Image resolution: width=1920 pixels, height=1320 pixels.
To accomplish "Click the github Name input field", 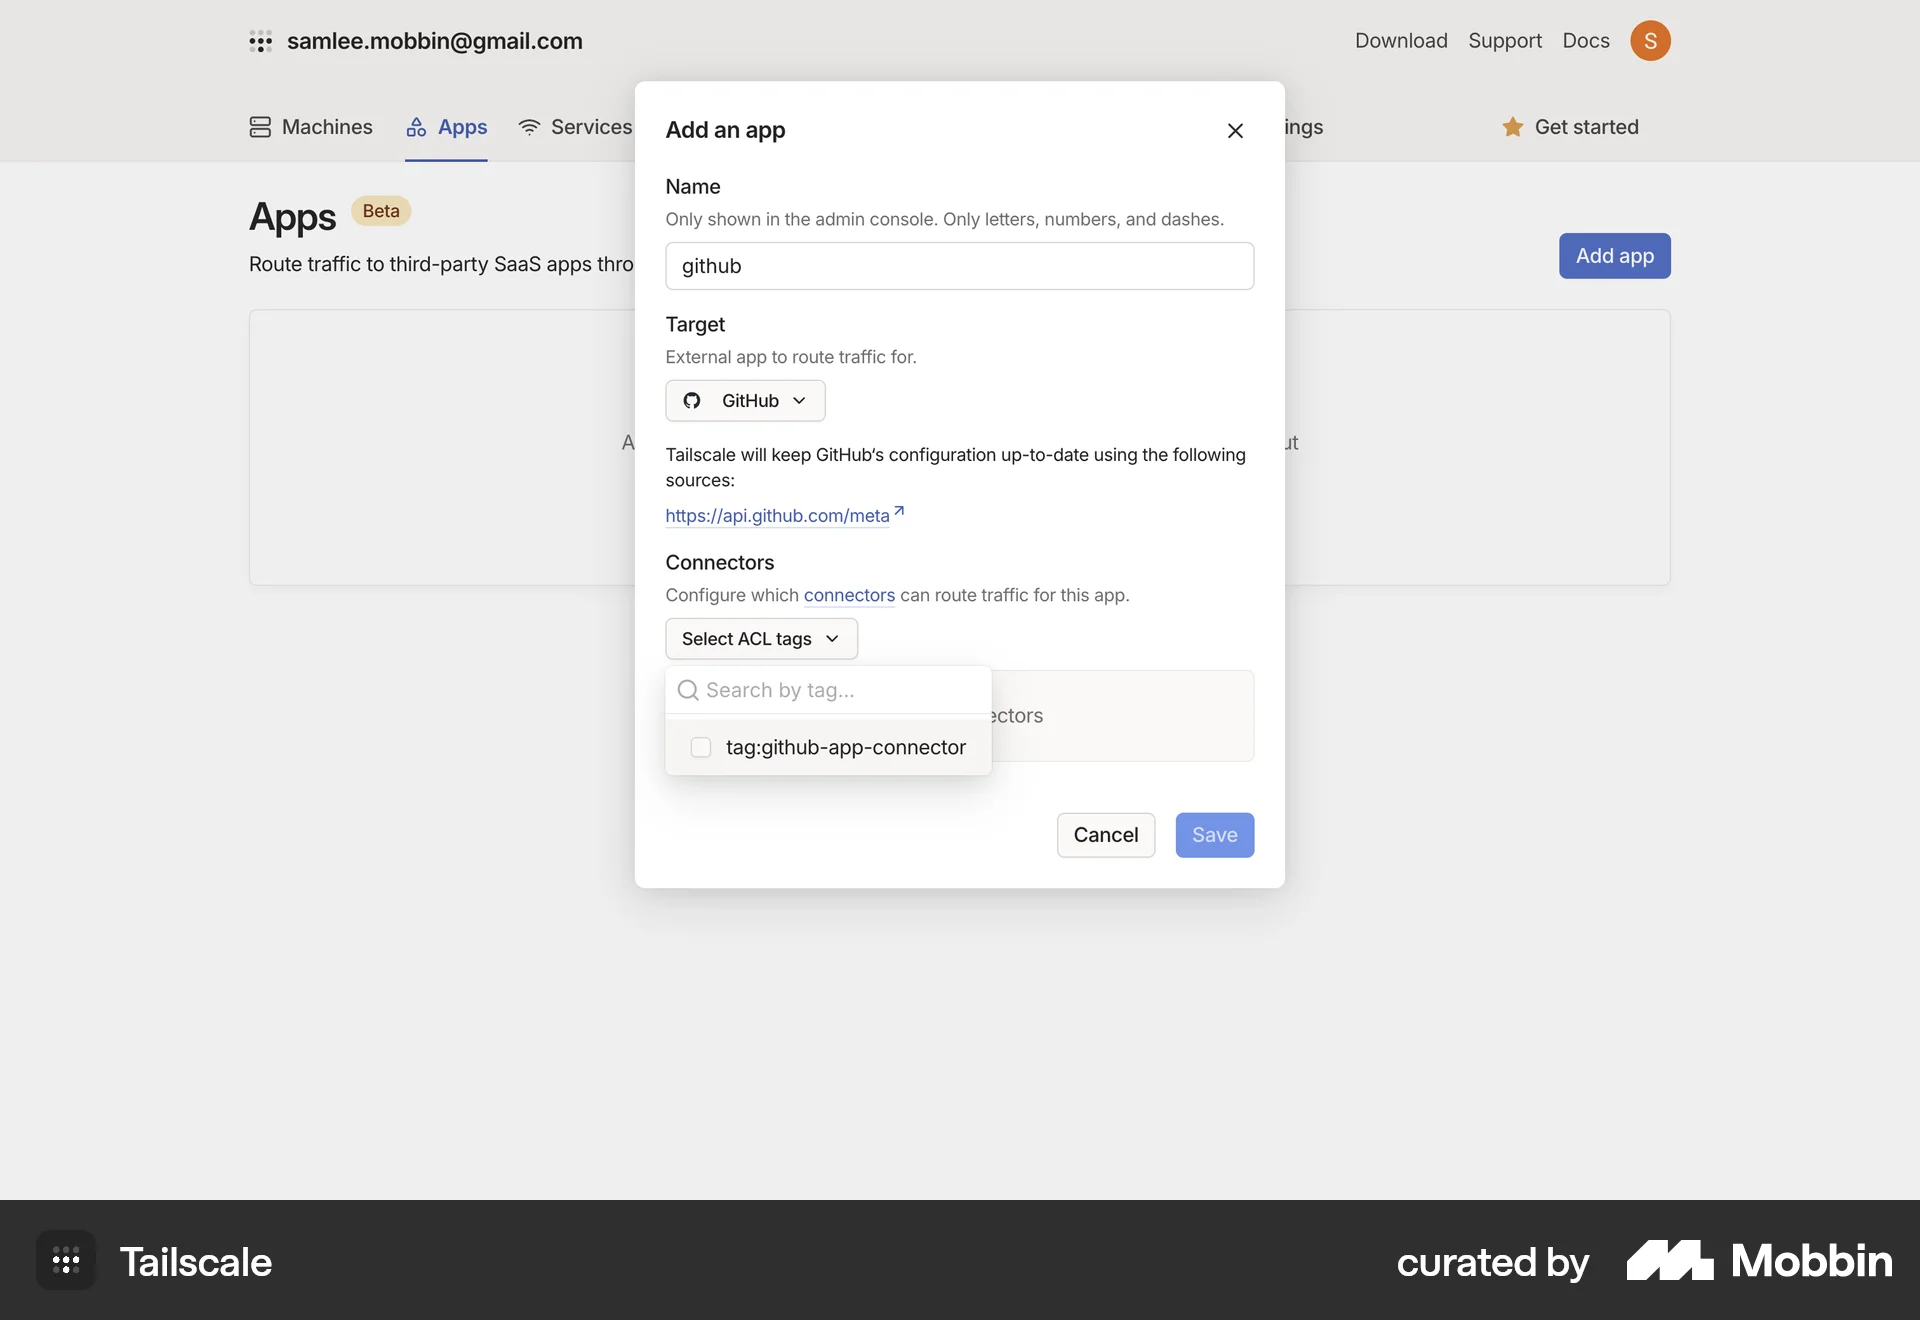I will tap(959, 266).
